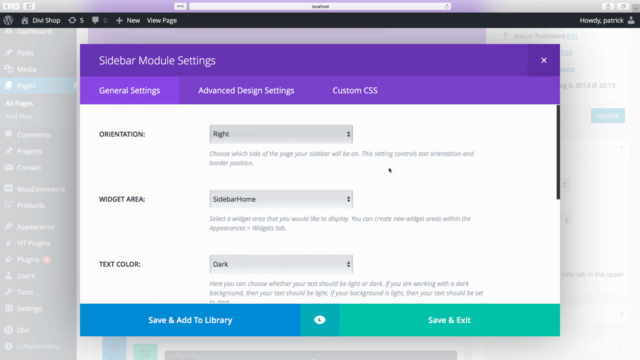Click the browser share icon

click(x=608, y=6)
